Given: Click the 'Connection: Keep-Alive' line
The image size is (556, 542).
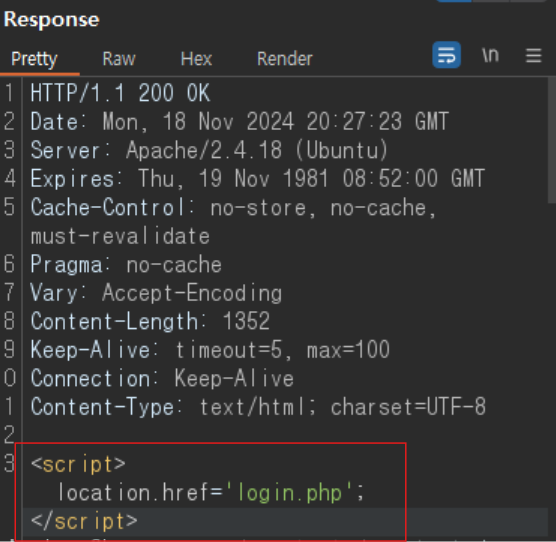Looking at the screenshot, I should click(x=162, y=378).
